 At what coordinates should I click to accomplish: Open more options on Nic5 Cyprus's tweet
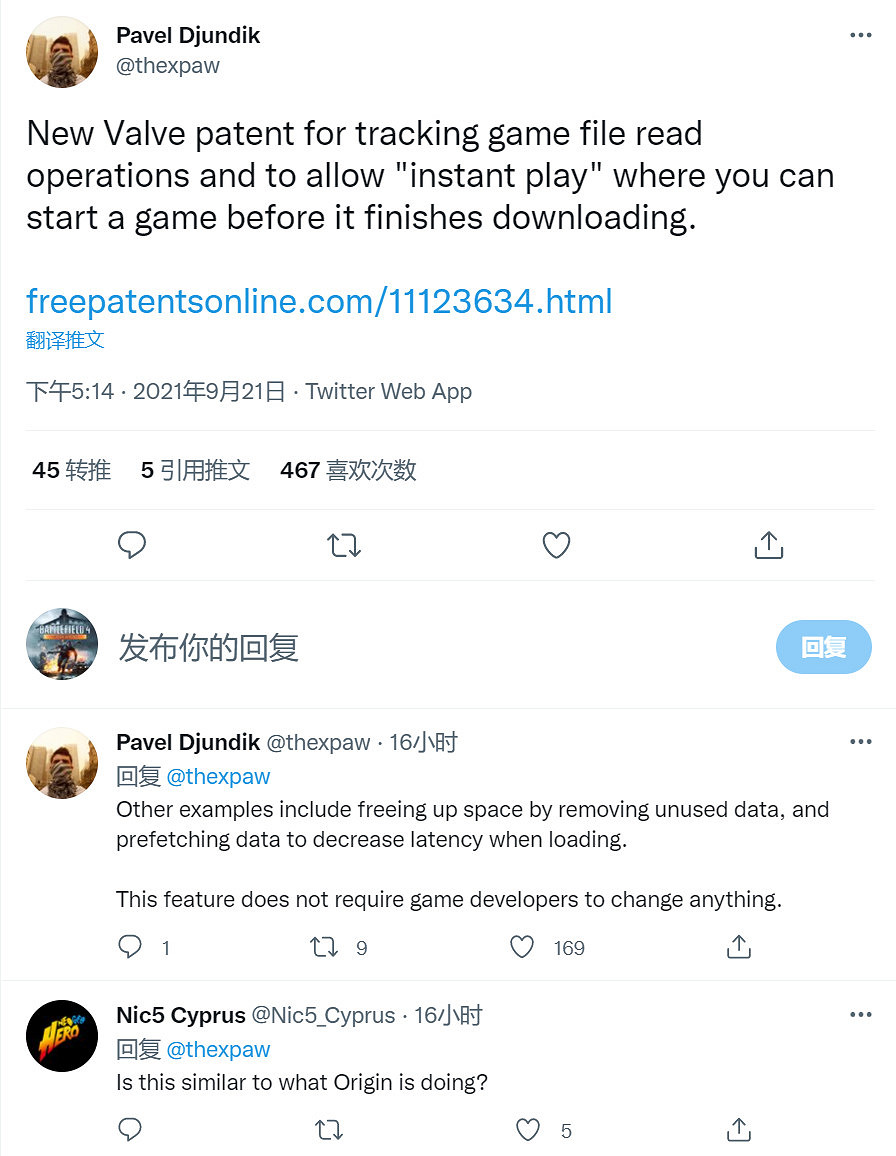860,1014
